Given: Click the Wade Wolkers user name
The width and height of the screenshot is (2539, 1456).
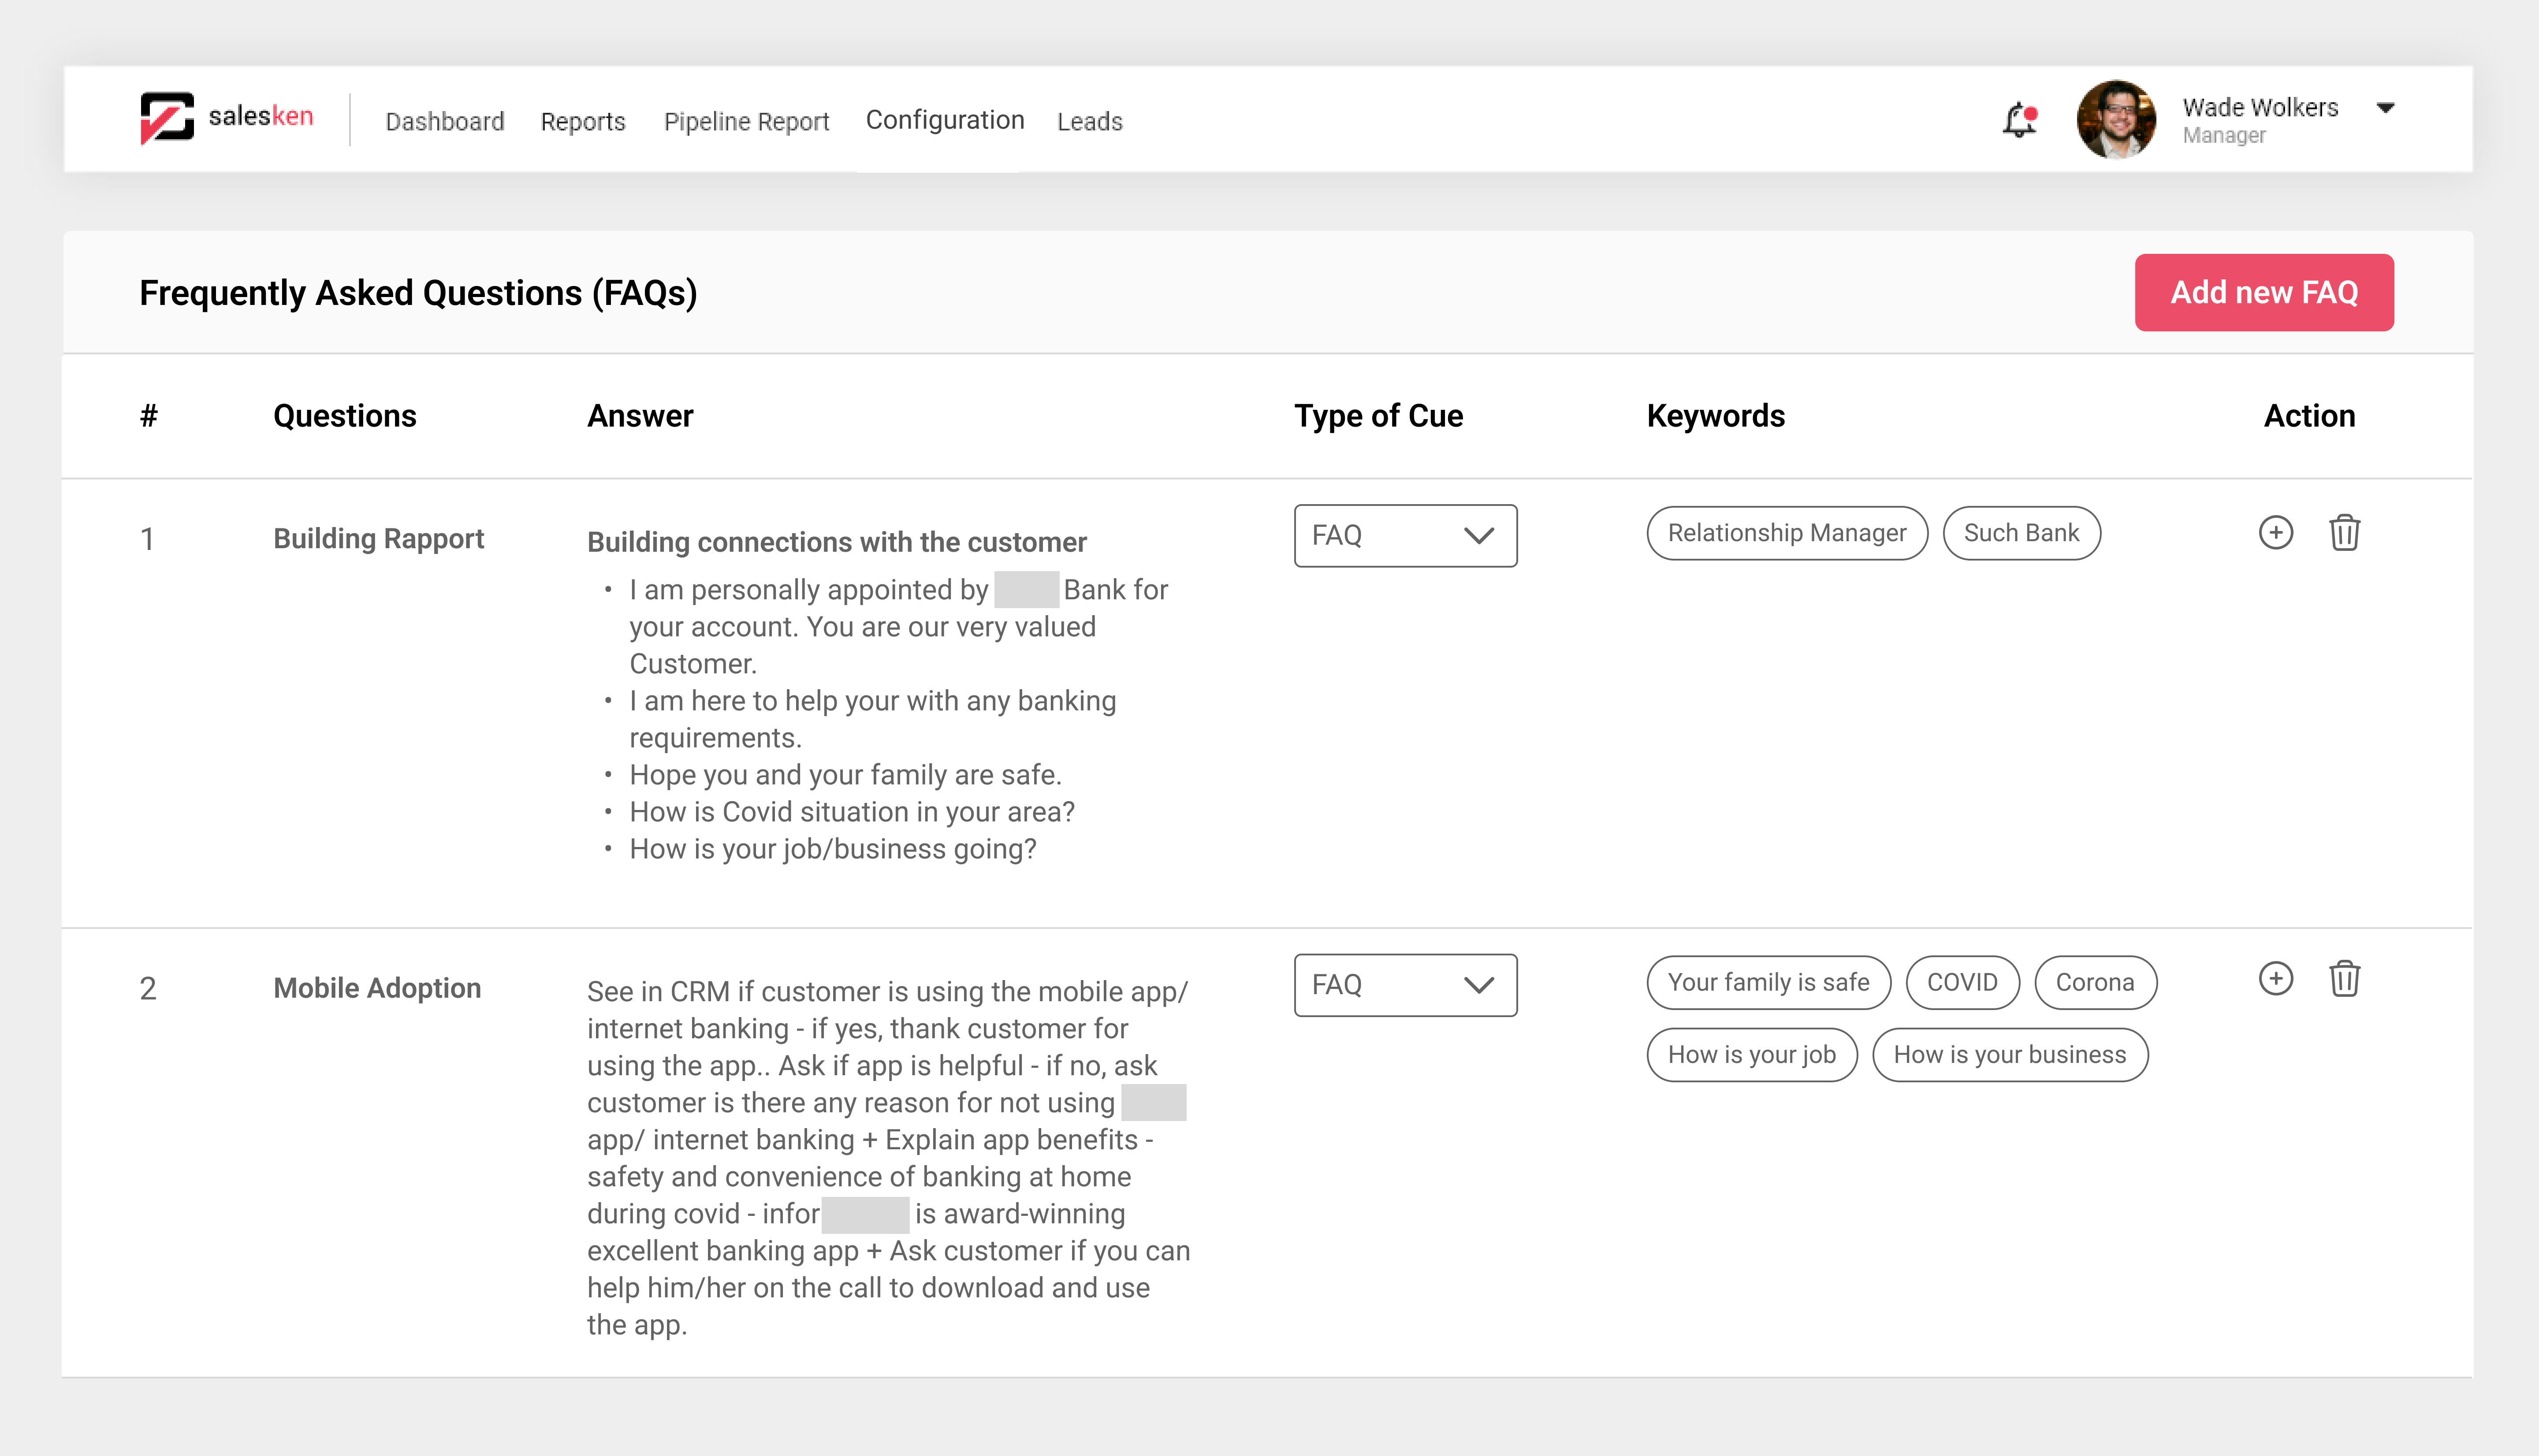Looking at the screenshot, I should click(x=2260, y=107).
